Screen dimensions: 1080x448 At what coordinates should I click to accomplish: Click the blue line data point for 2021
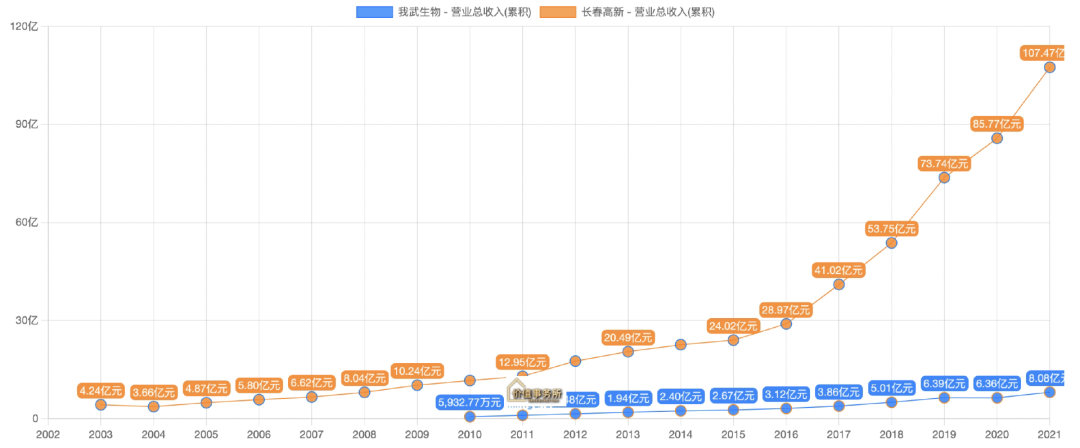1049,392
